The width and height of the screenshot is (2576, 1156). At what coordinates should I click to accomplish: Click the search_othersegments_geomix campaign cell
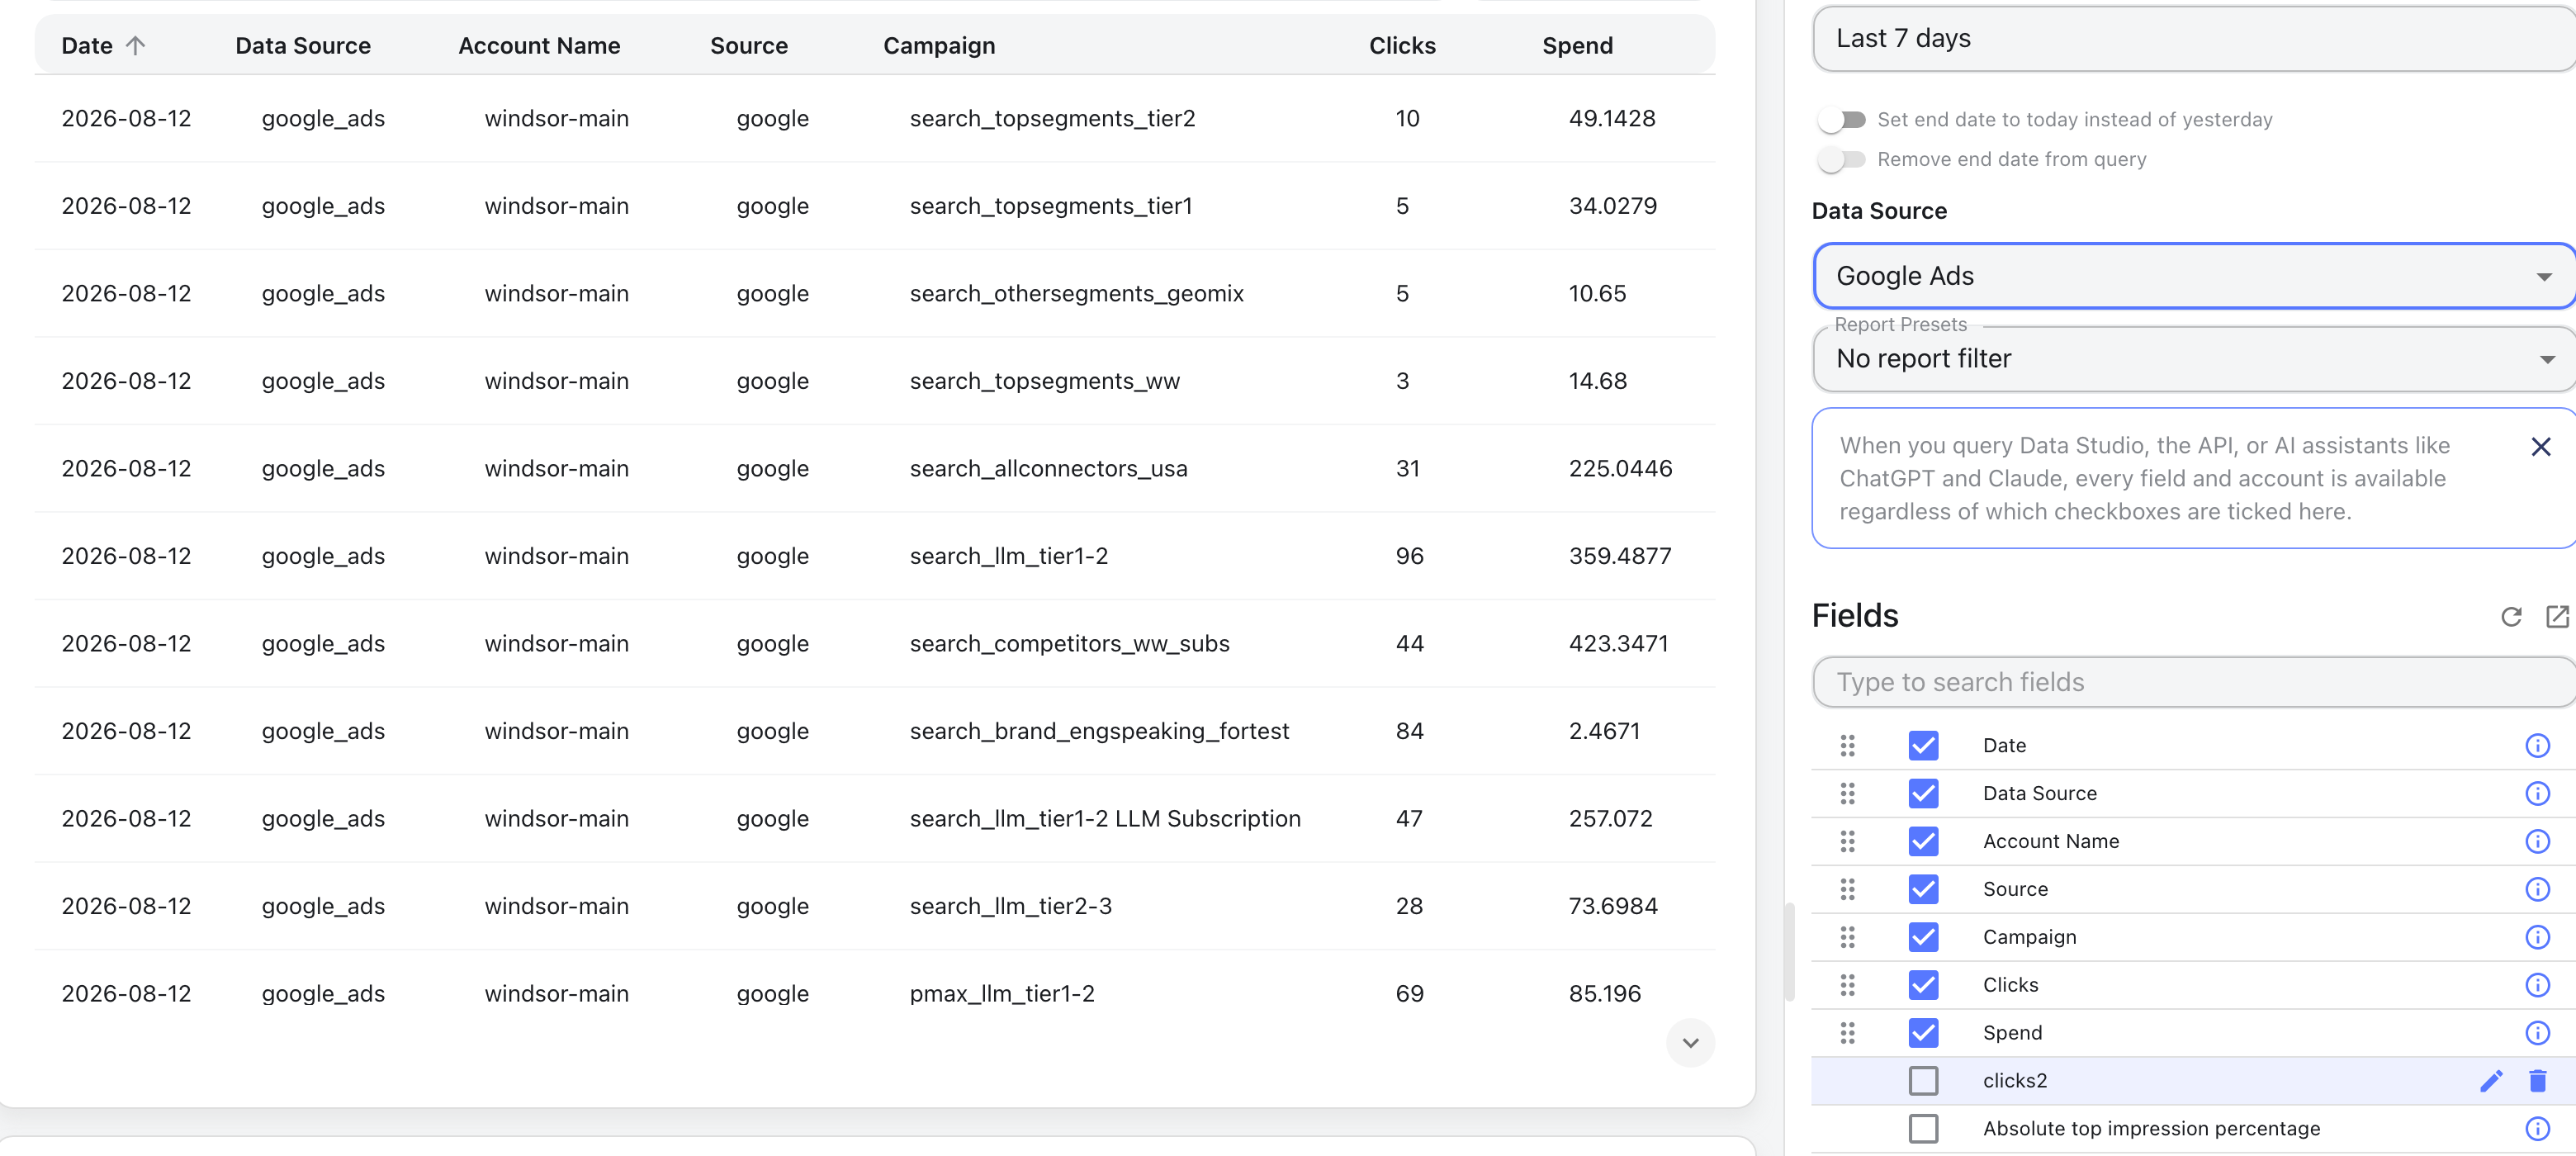(1076, 293)
